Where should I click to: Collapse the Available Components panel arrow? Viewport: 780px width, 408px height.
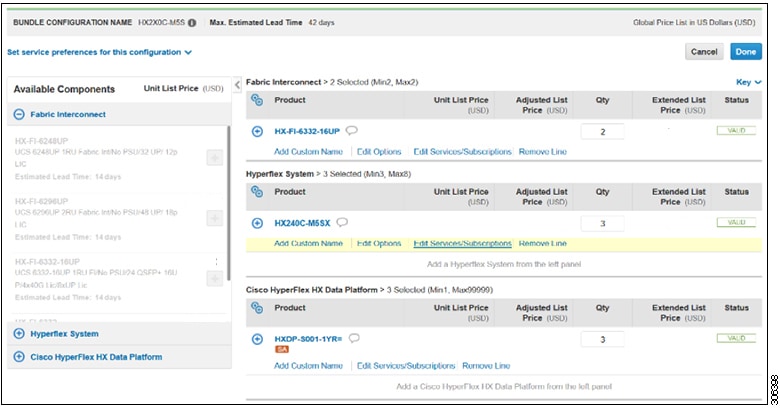click(x=237, y=85)
